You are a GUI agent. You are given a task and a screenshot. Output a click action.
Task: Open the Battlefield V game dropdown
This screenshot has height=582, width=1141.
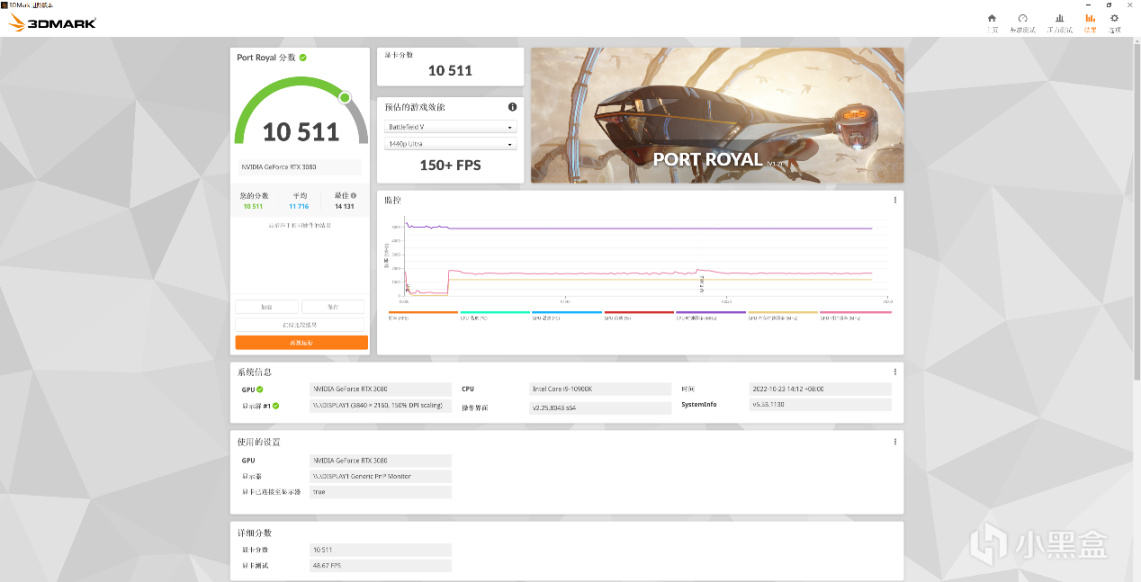click(450, 127)
